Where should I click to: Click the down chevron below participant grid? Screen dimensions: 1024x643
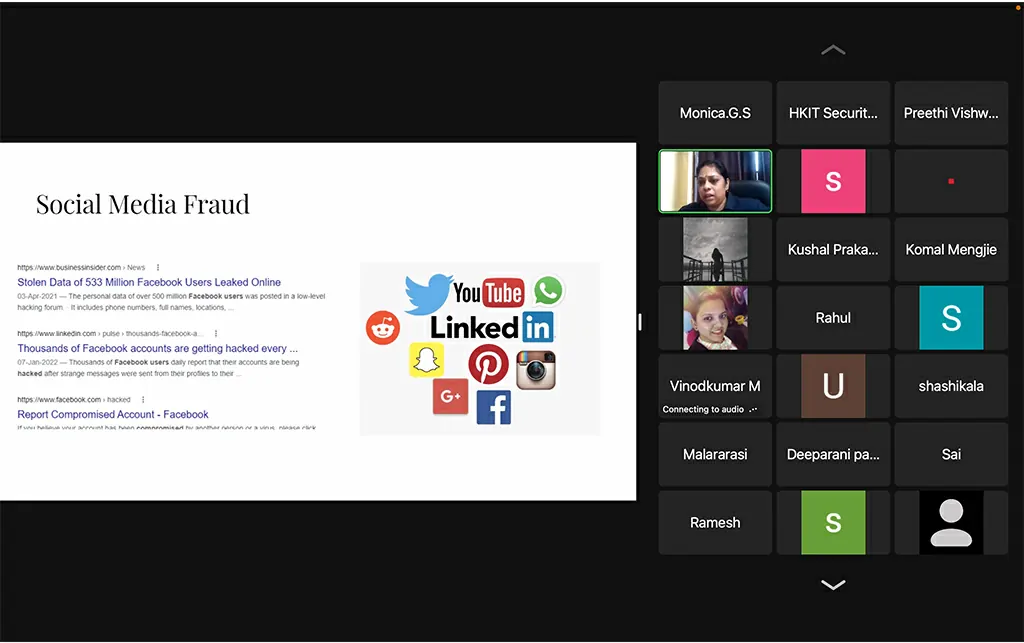(833, 584)
